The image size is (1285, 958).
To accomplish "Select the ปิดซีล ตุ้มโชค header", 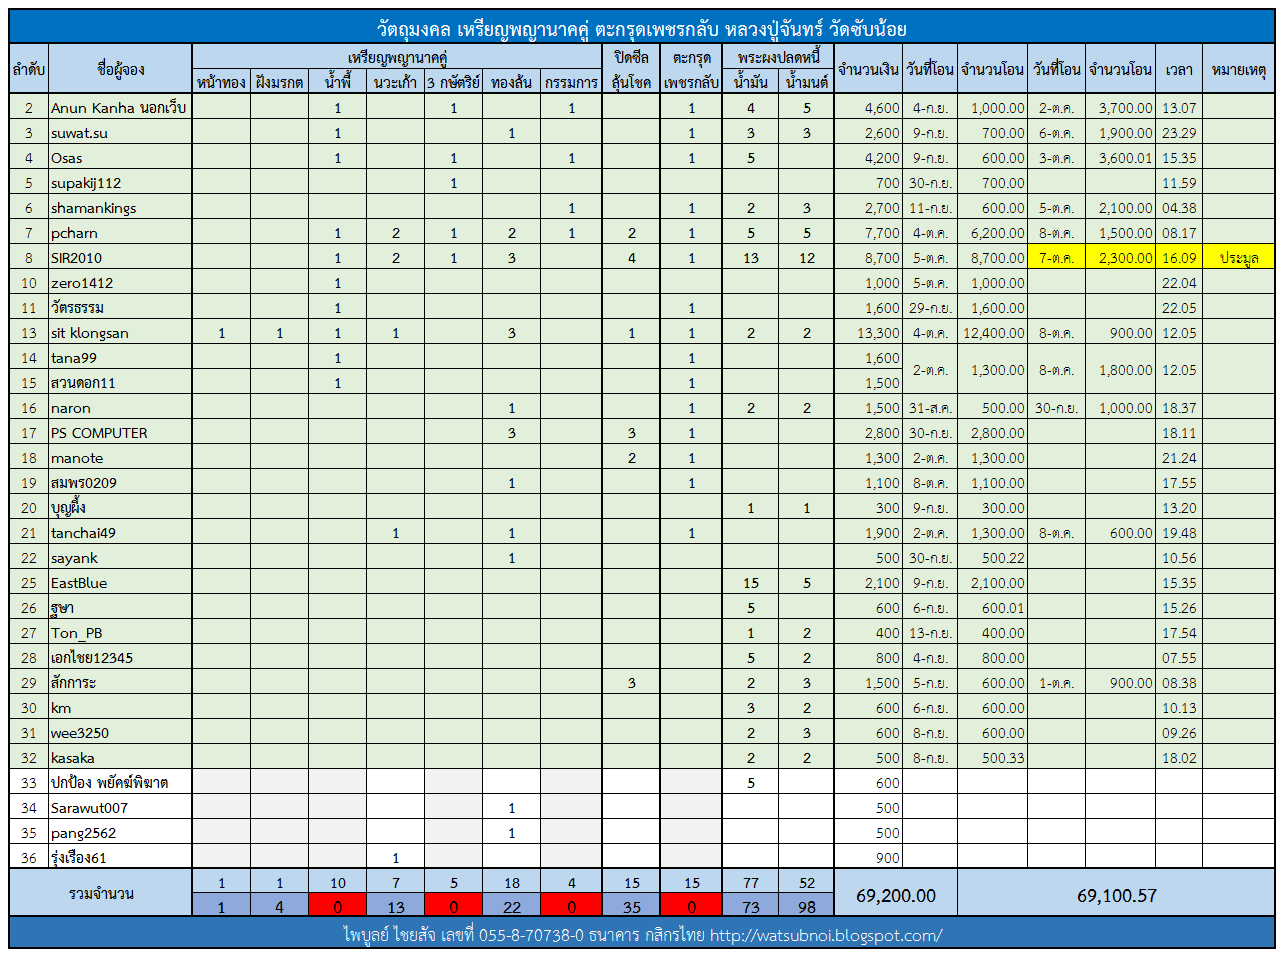I will (631, 69).
